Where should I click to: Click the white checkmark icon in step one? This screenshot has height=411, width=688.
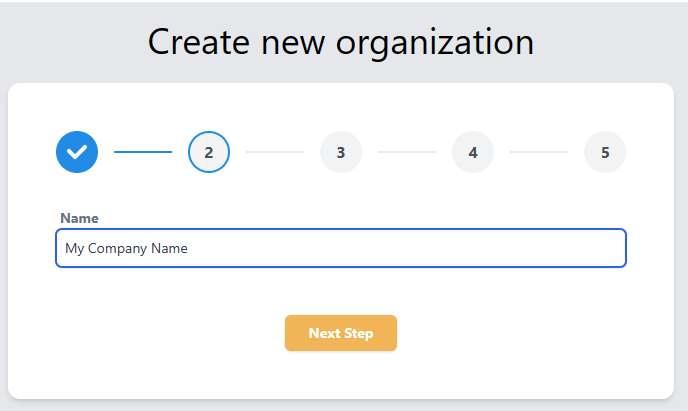click(x=77, y=152)
